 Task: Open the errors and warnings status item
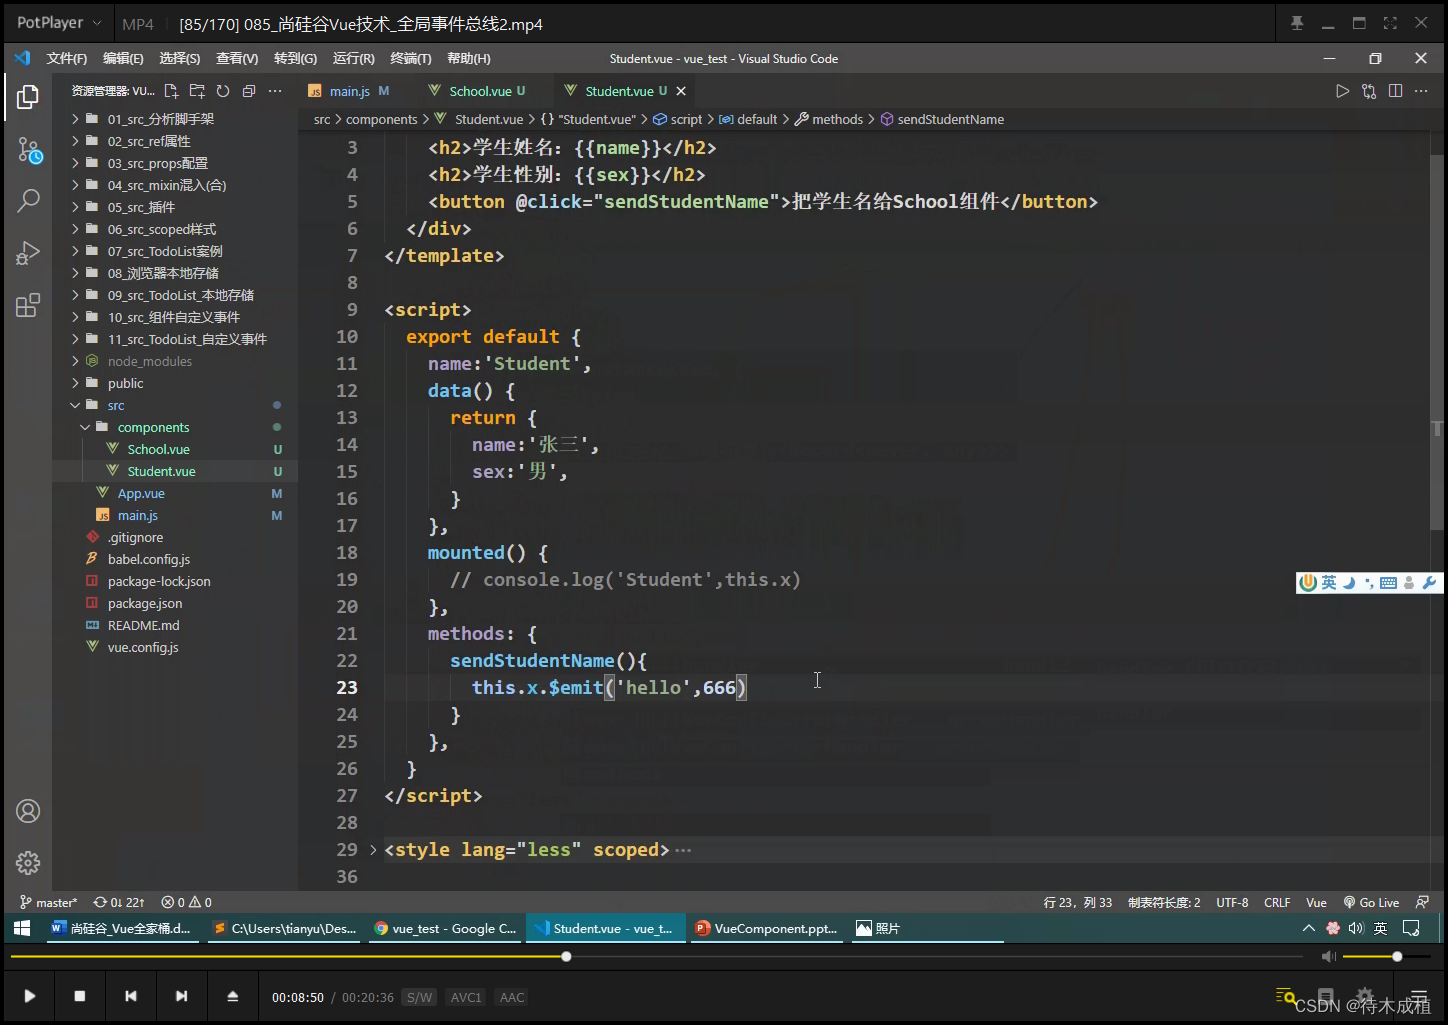click(187, 902)
